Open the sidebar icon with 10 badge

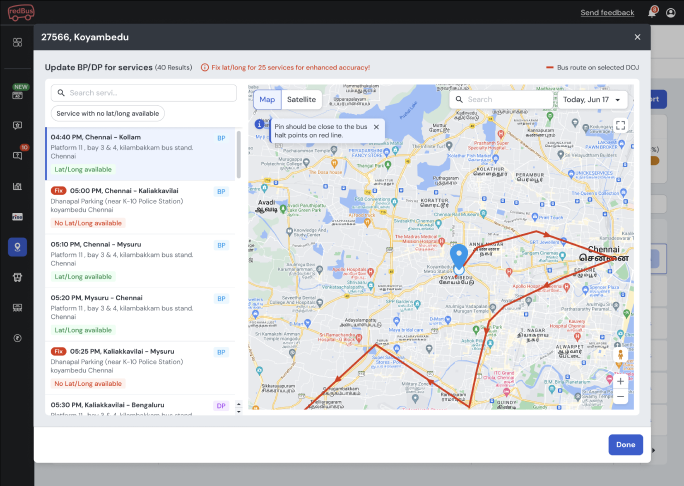17,155
